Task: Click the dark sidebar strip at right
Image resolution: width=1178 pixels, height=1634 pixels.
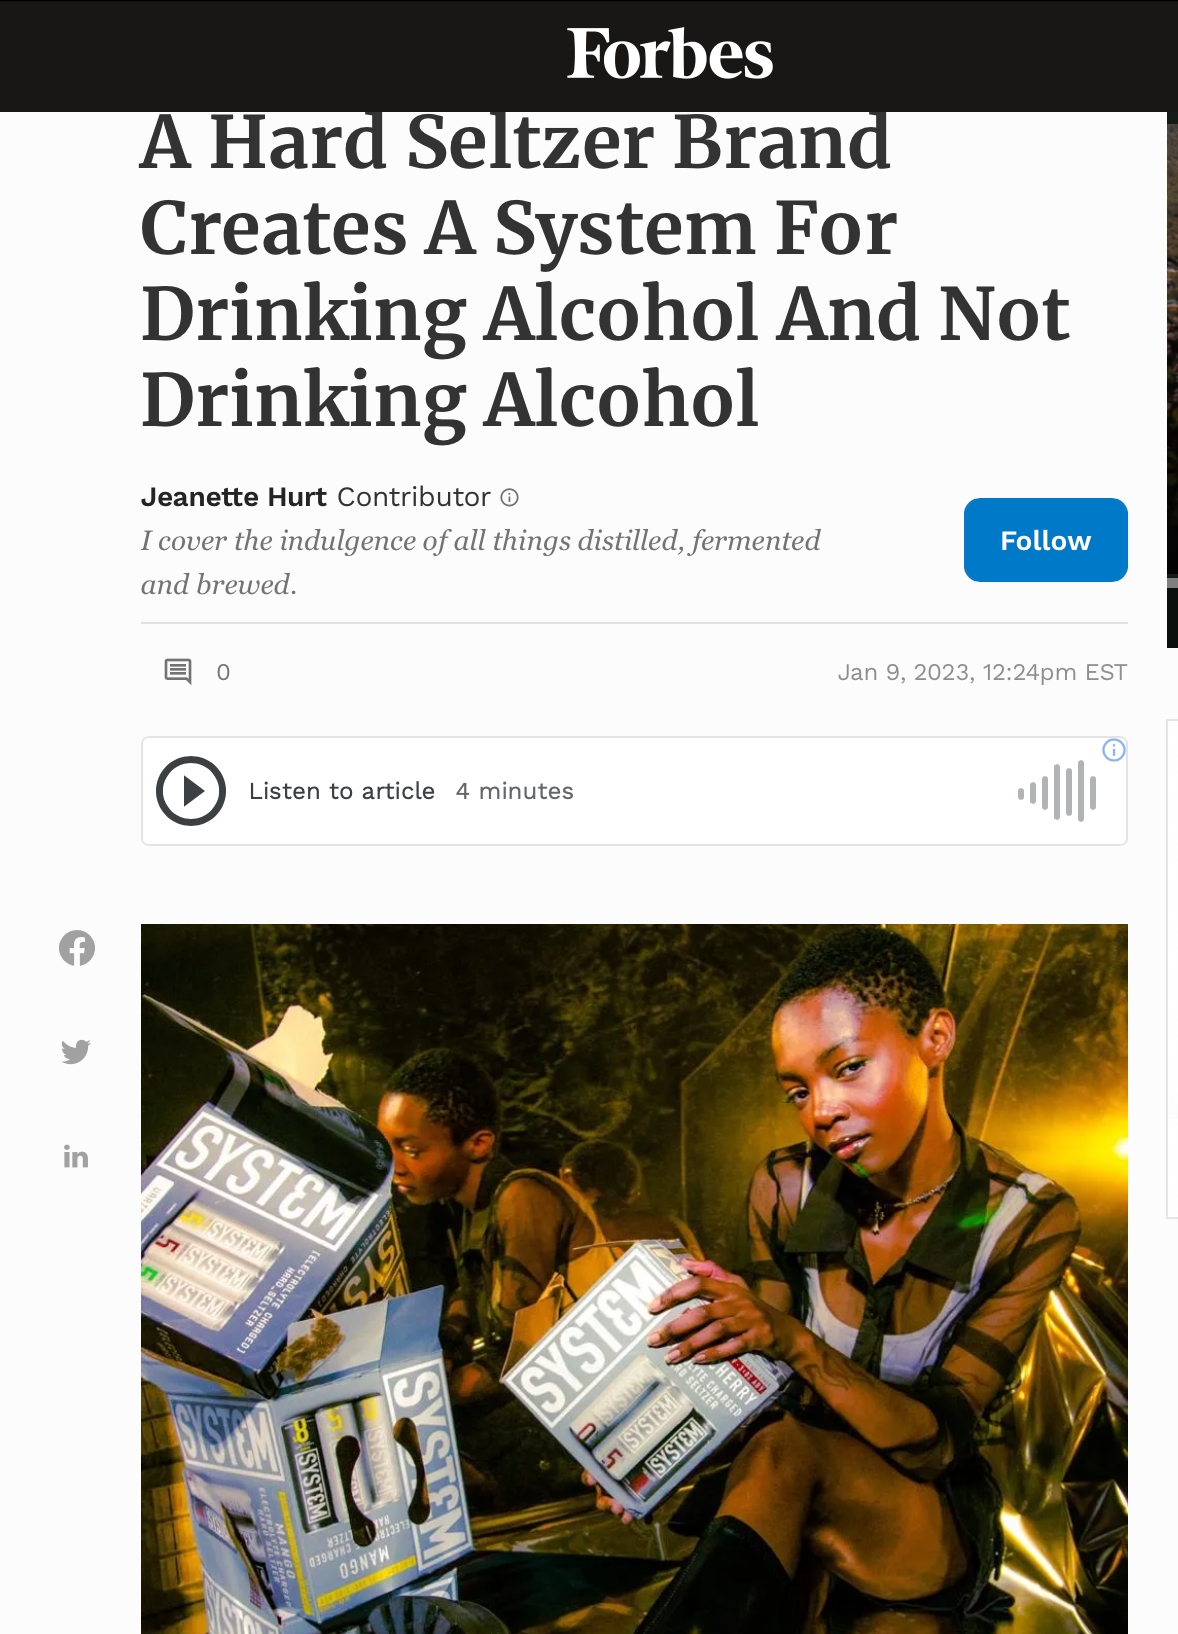Action: click(1172, 380)
